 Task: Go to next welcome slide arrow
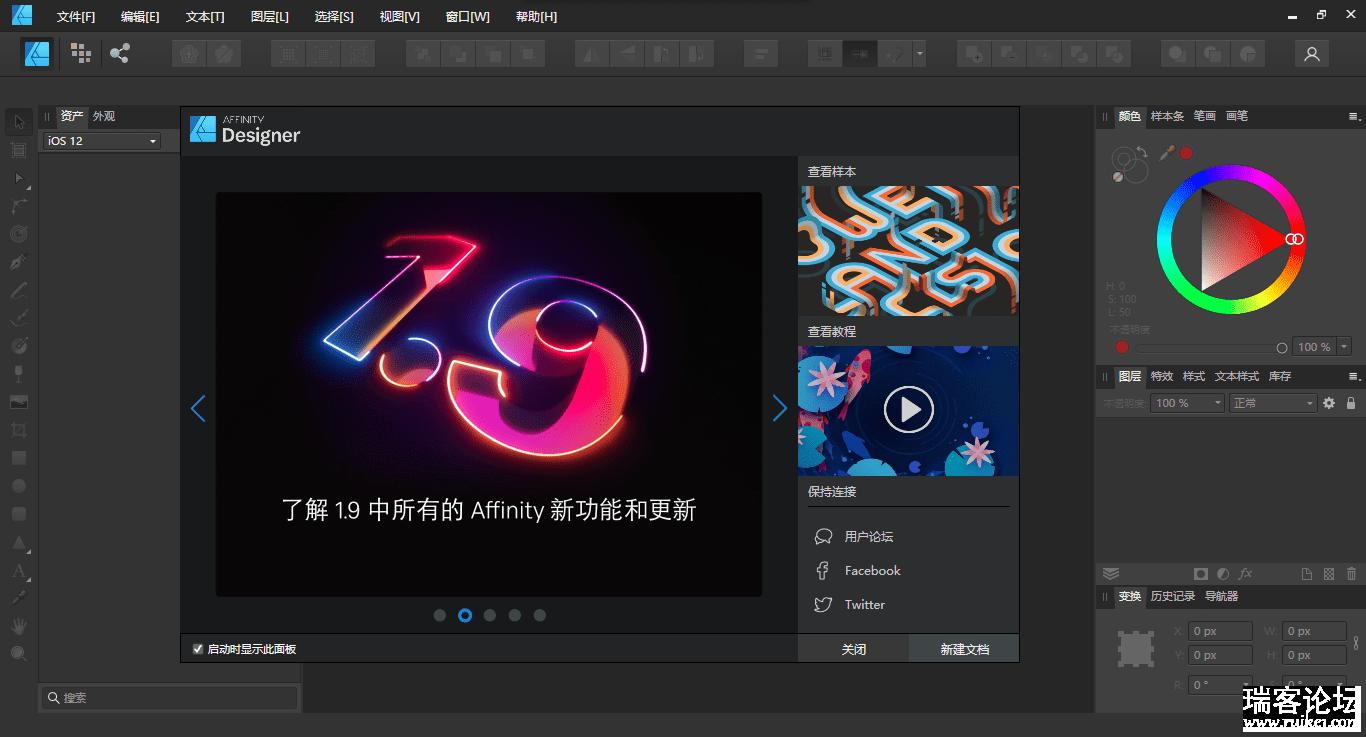tap(780, 408)
